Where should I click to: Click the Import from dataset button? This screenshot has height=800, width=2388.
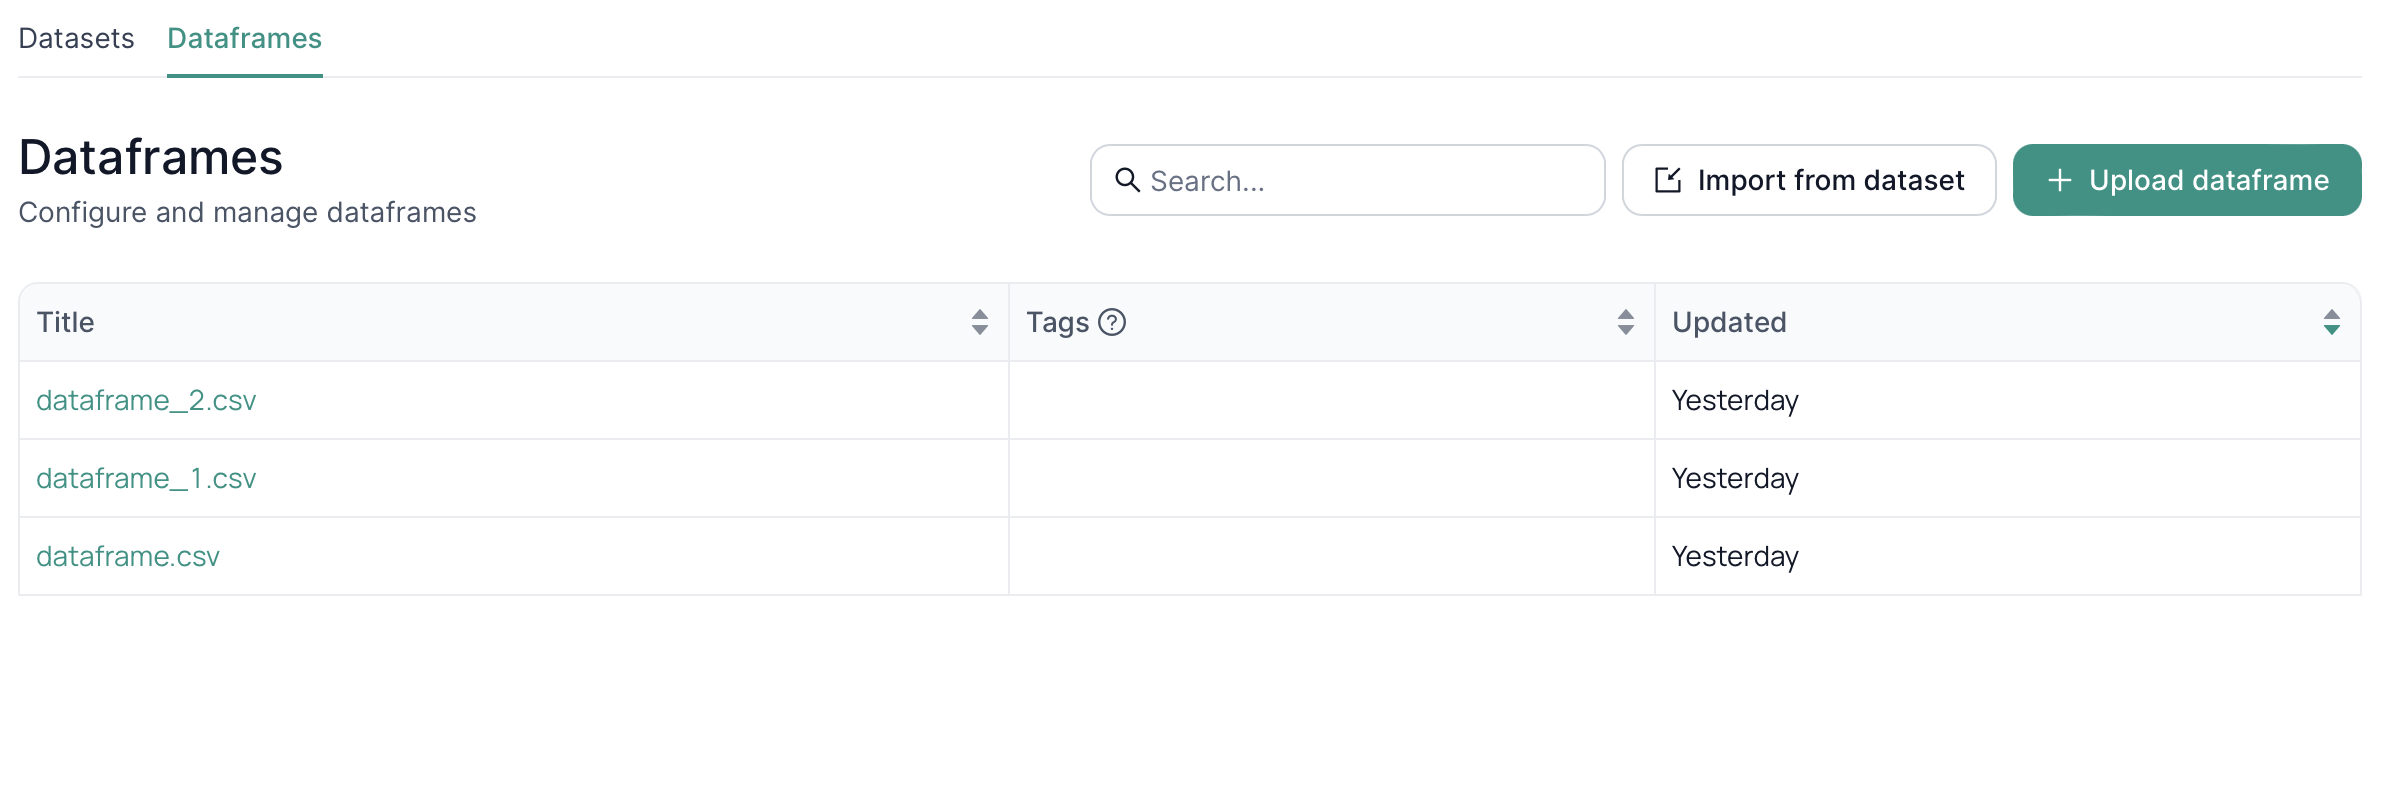coord(1808,180)
